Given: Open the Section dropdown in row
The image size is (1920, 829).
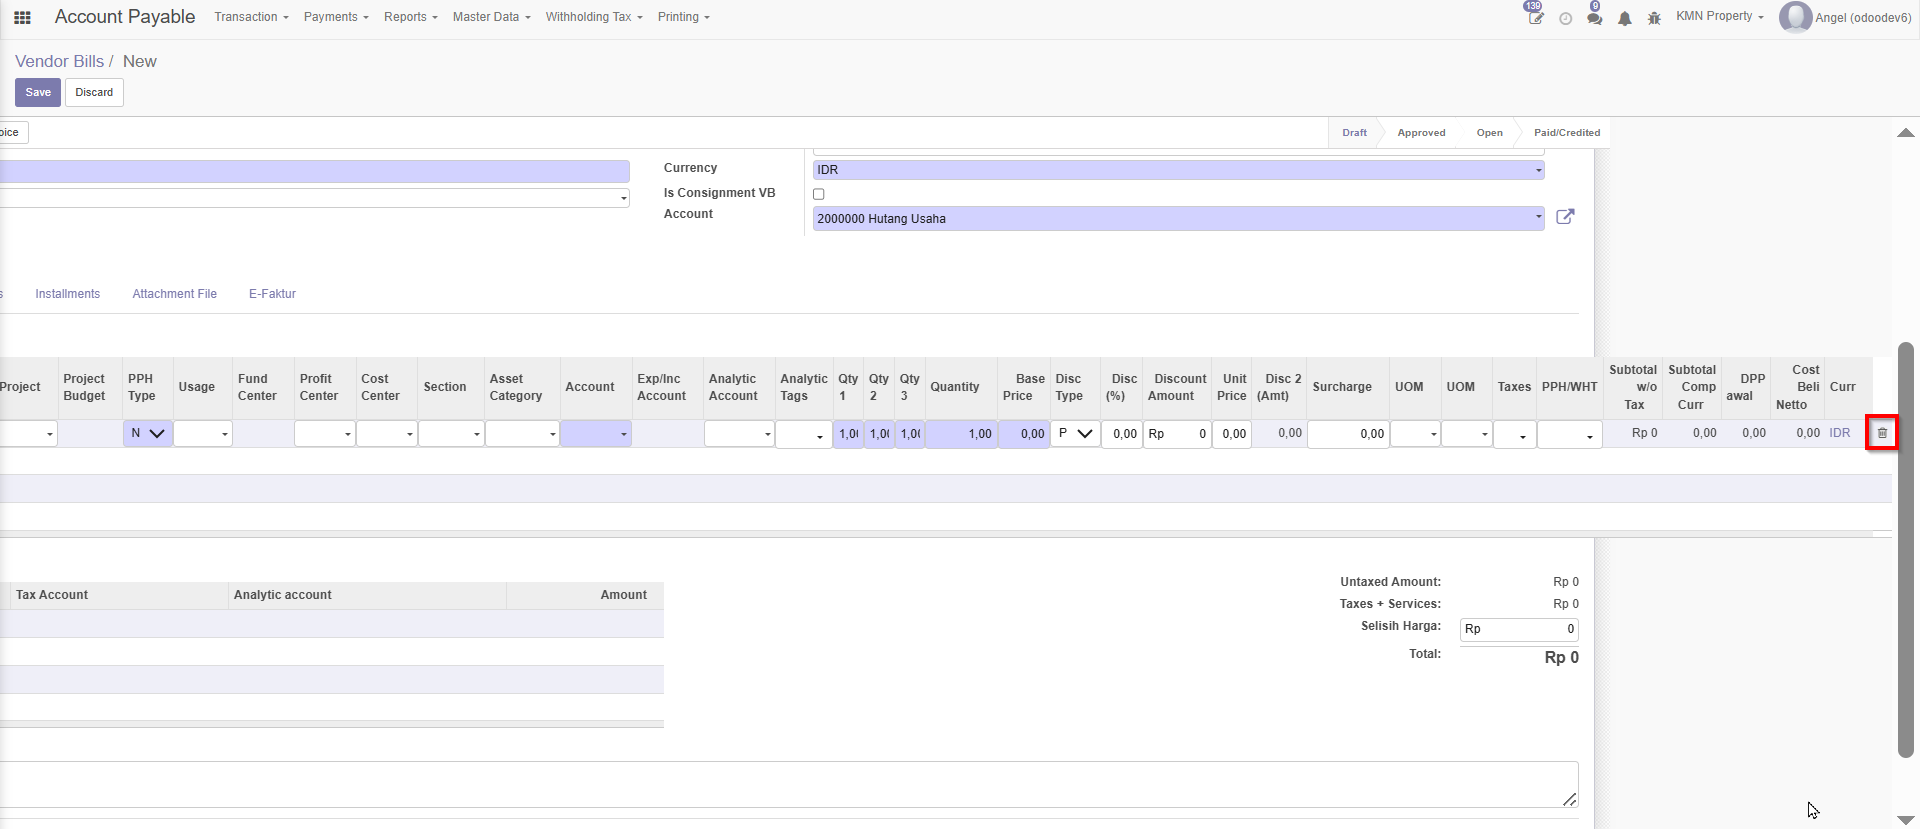Looking at the screenshot, I should [x=450, y=434].
